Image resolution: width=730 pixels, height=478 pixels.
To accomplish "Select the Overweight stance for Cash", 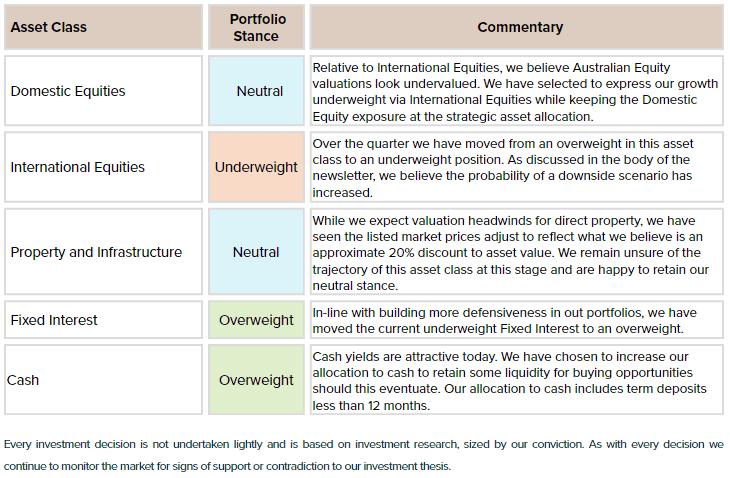I will [x=256, y=380].
